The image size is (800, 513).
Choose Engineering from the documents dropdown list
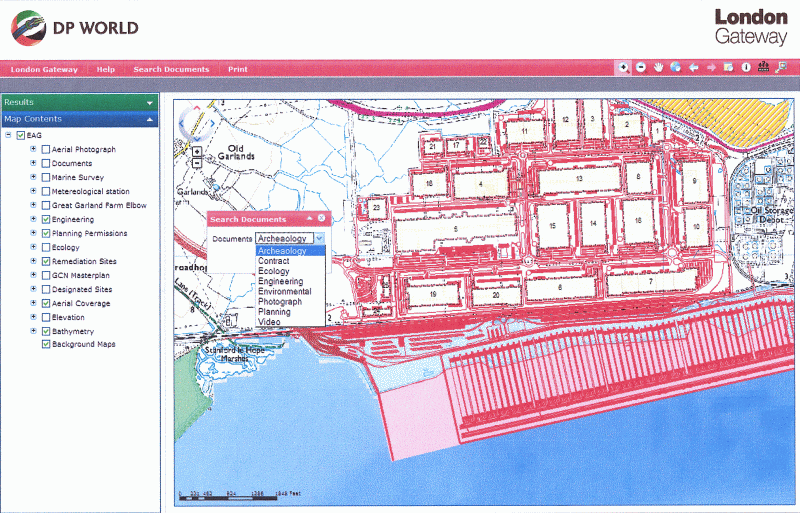pyautogui.click(x=290, y=281)
